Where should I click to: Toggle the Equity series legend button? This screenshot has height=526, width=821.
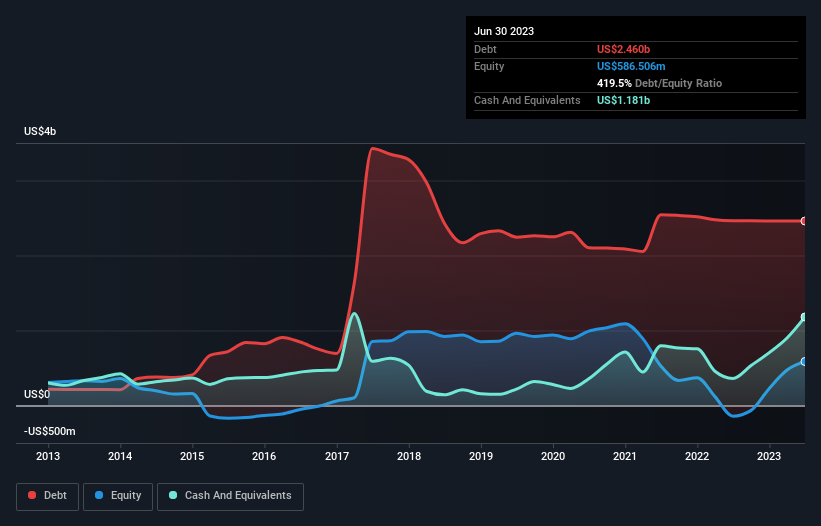118,496
